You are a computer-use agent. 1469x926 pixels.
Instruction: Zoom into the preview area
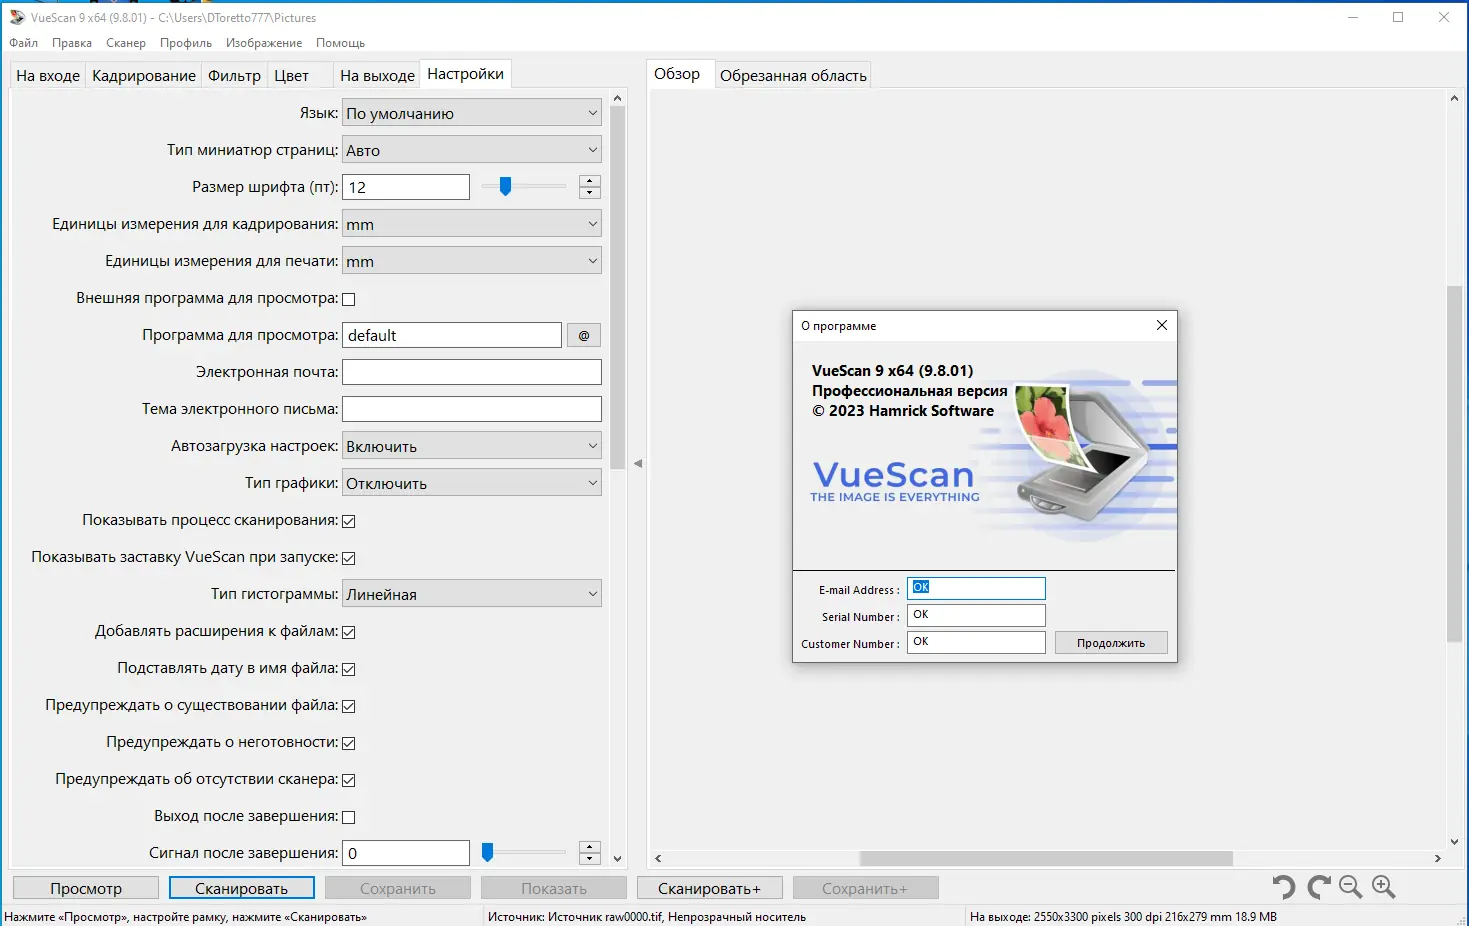(1384, 887)
